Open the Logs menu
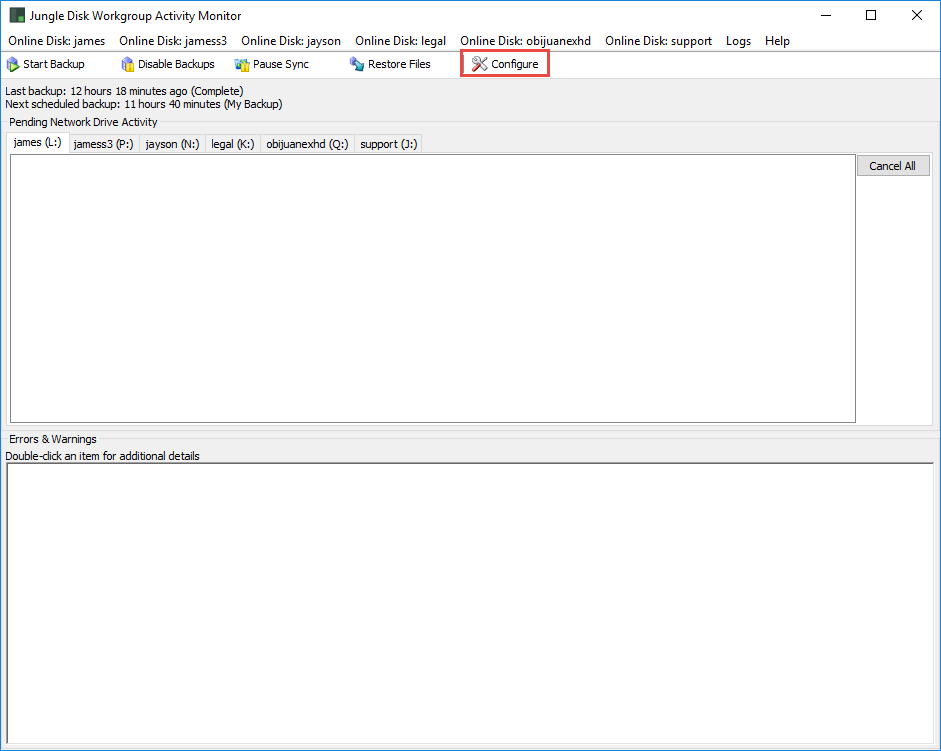Viewport: 941px width, 751px height. pos(738,41)
